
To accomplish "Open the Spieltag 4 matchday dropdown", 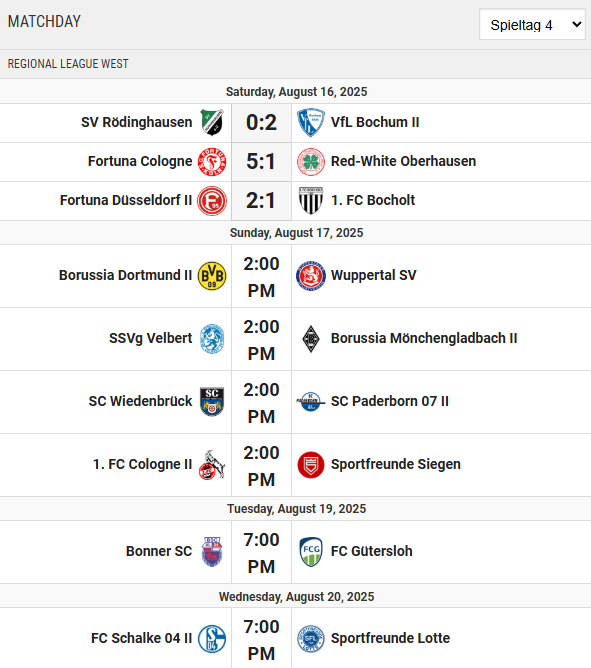I will (x=532, y=25).
